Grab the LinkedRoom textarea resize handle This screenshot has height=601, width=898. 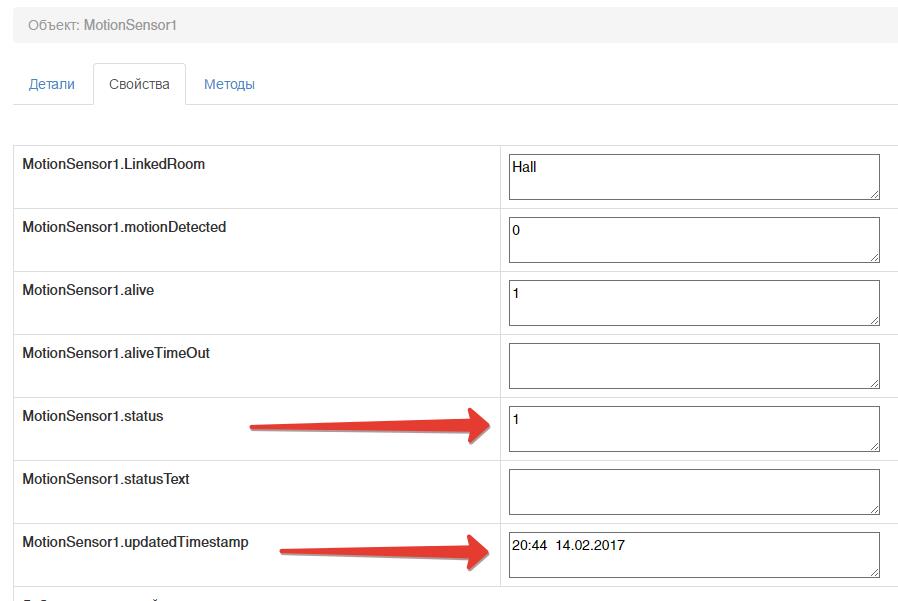pos(874,194)
